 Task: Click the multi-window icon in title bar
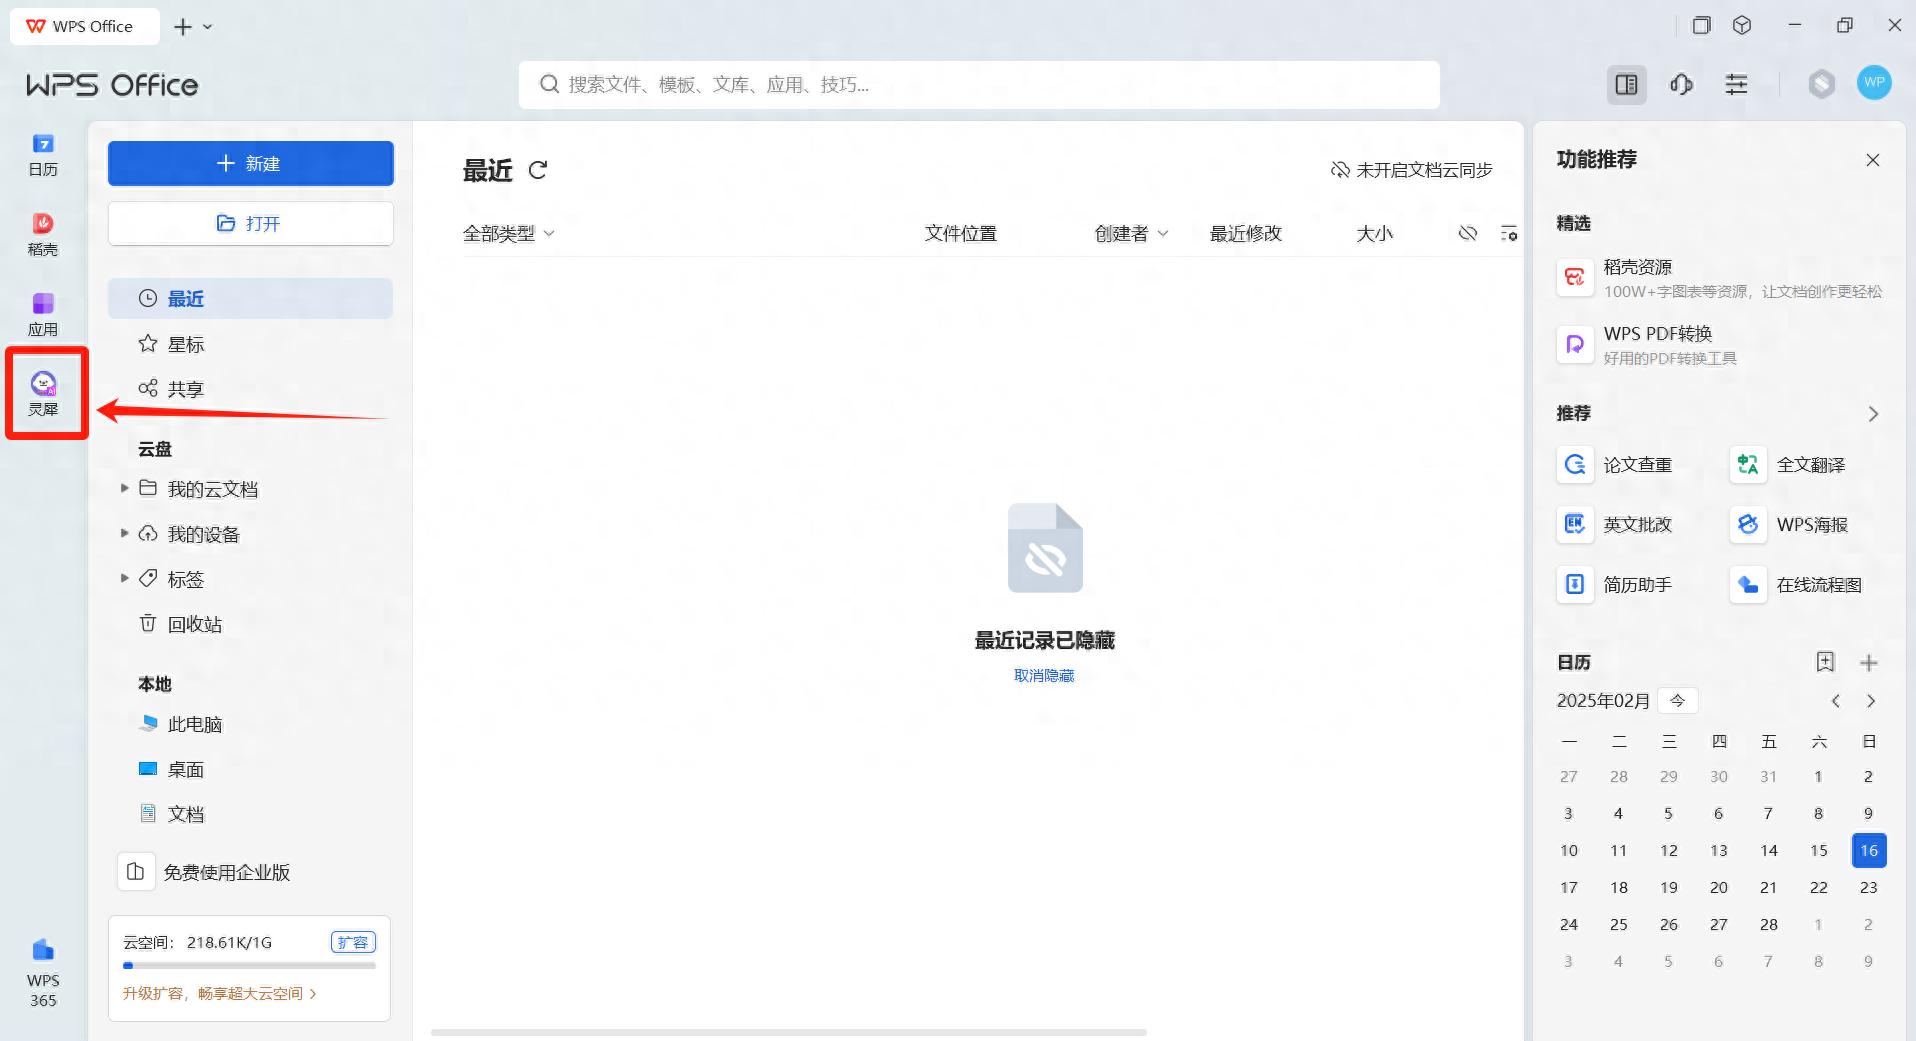tap(1701, 26)
